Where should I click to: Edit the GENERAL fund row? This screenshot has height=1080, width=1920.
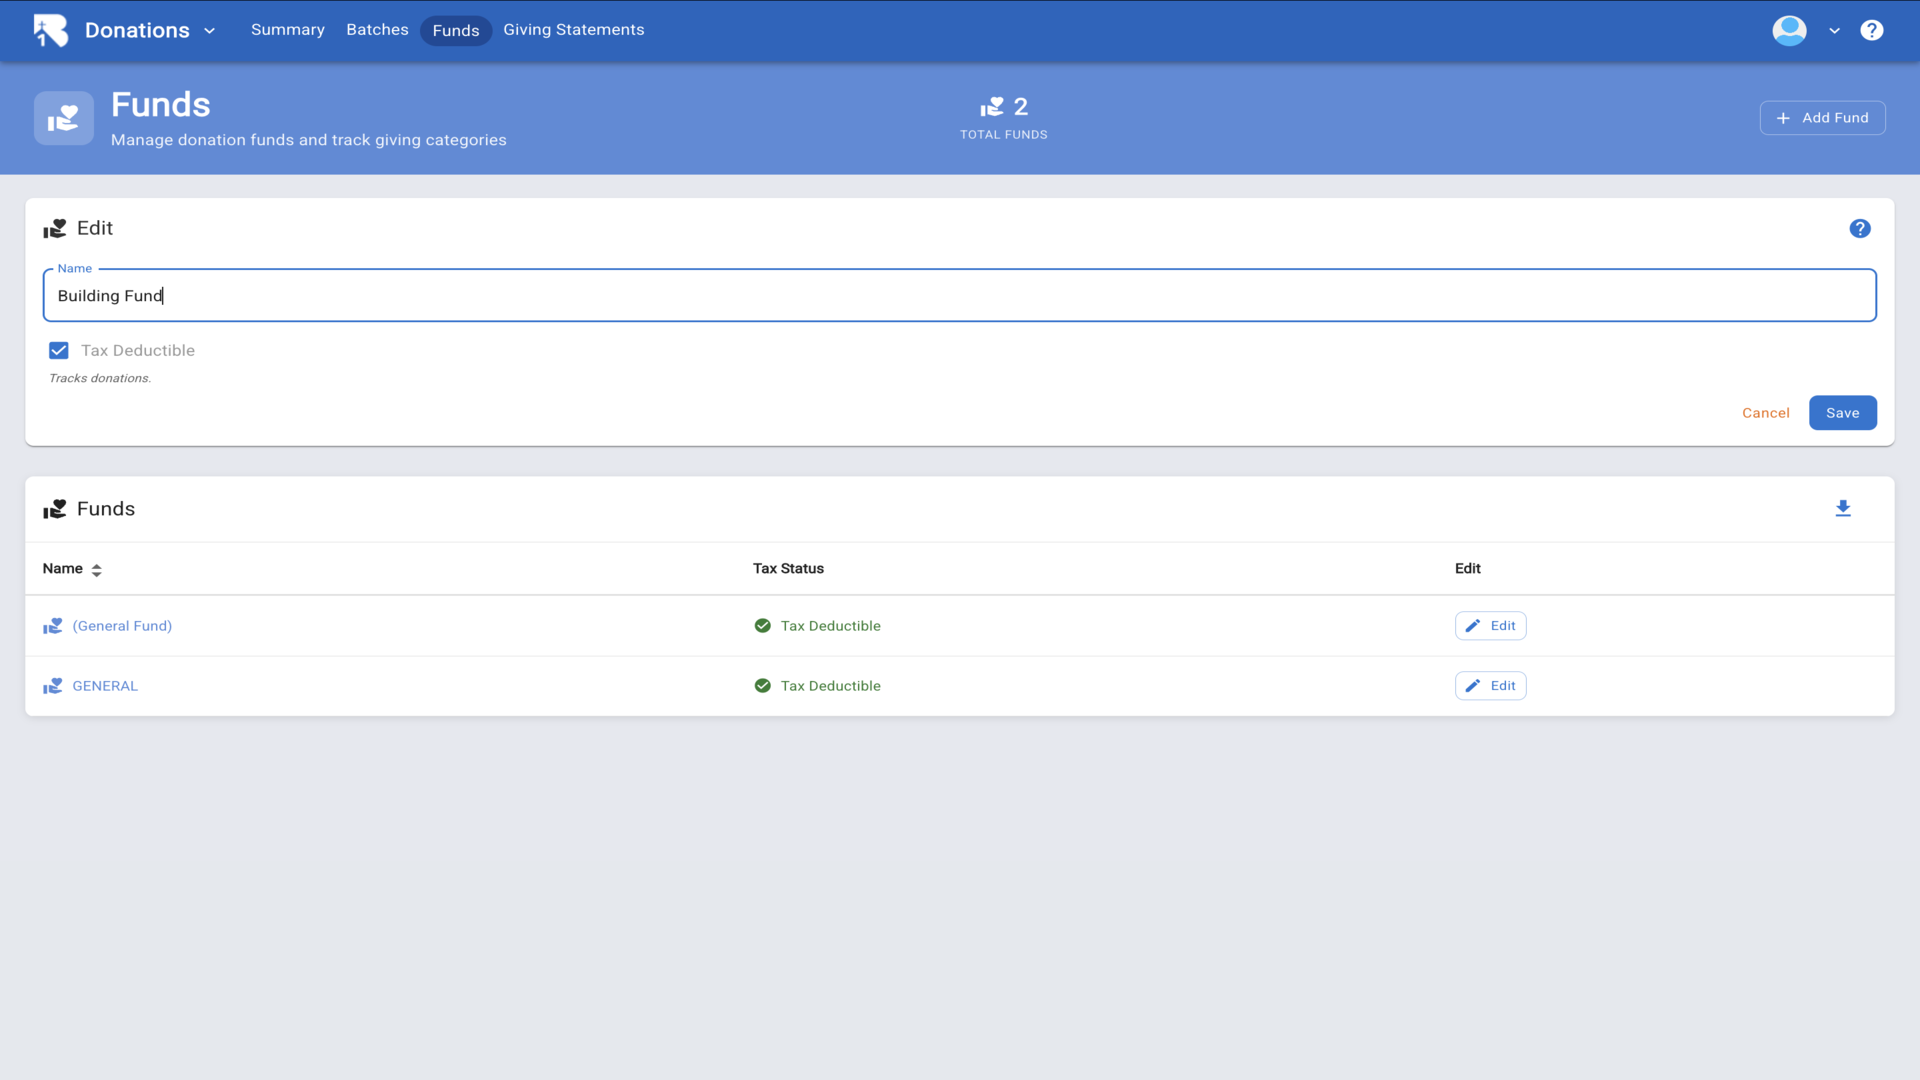pyautogui.click(x=1489, y=686)
